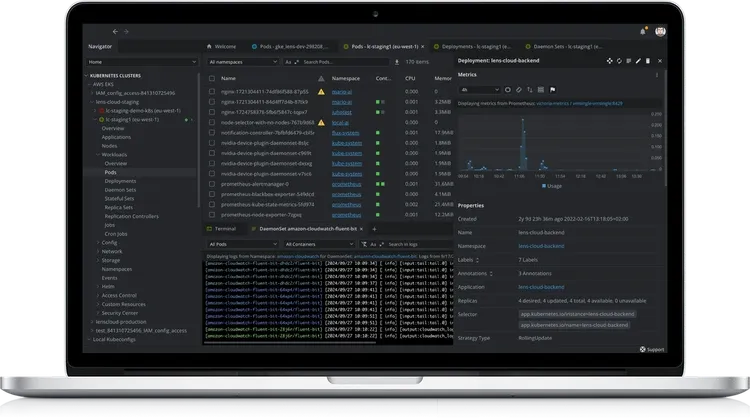Click warning icon on nginx-1721304411-74df86f588 row
The image size is (750, 418).
tap(321, 91)
